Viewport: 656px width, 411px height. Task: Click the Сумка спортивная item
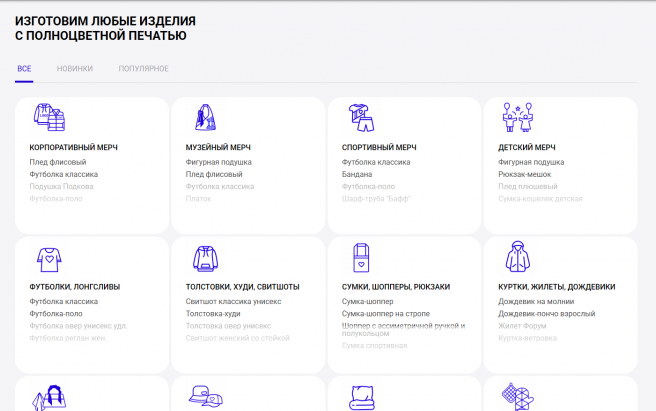pyautogui.click(x=374, y=345)
